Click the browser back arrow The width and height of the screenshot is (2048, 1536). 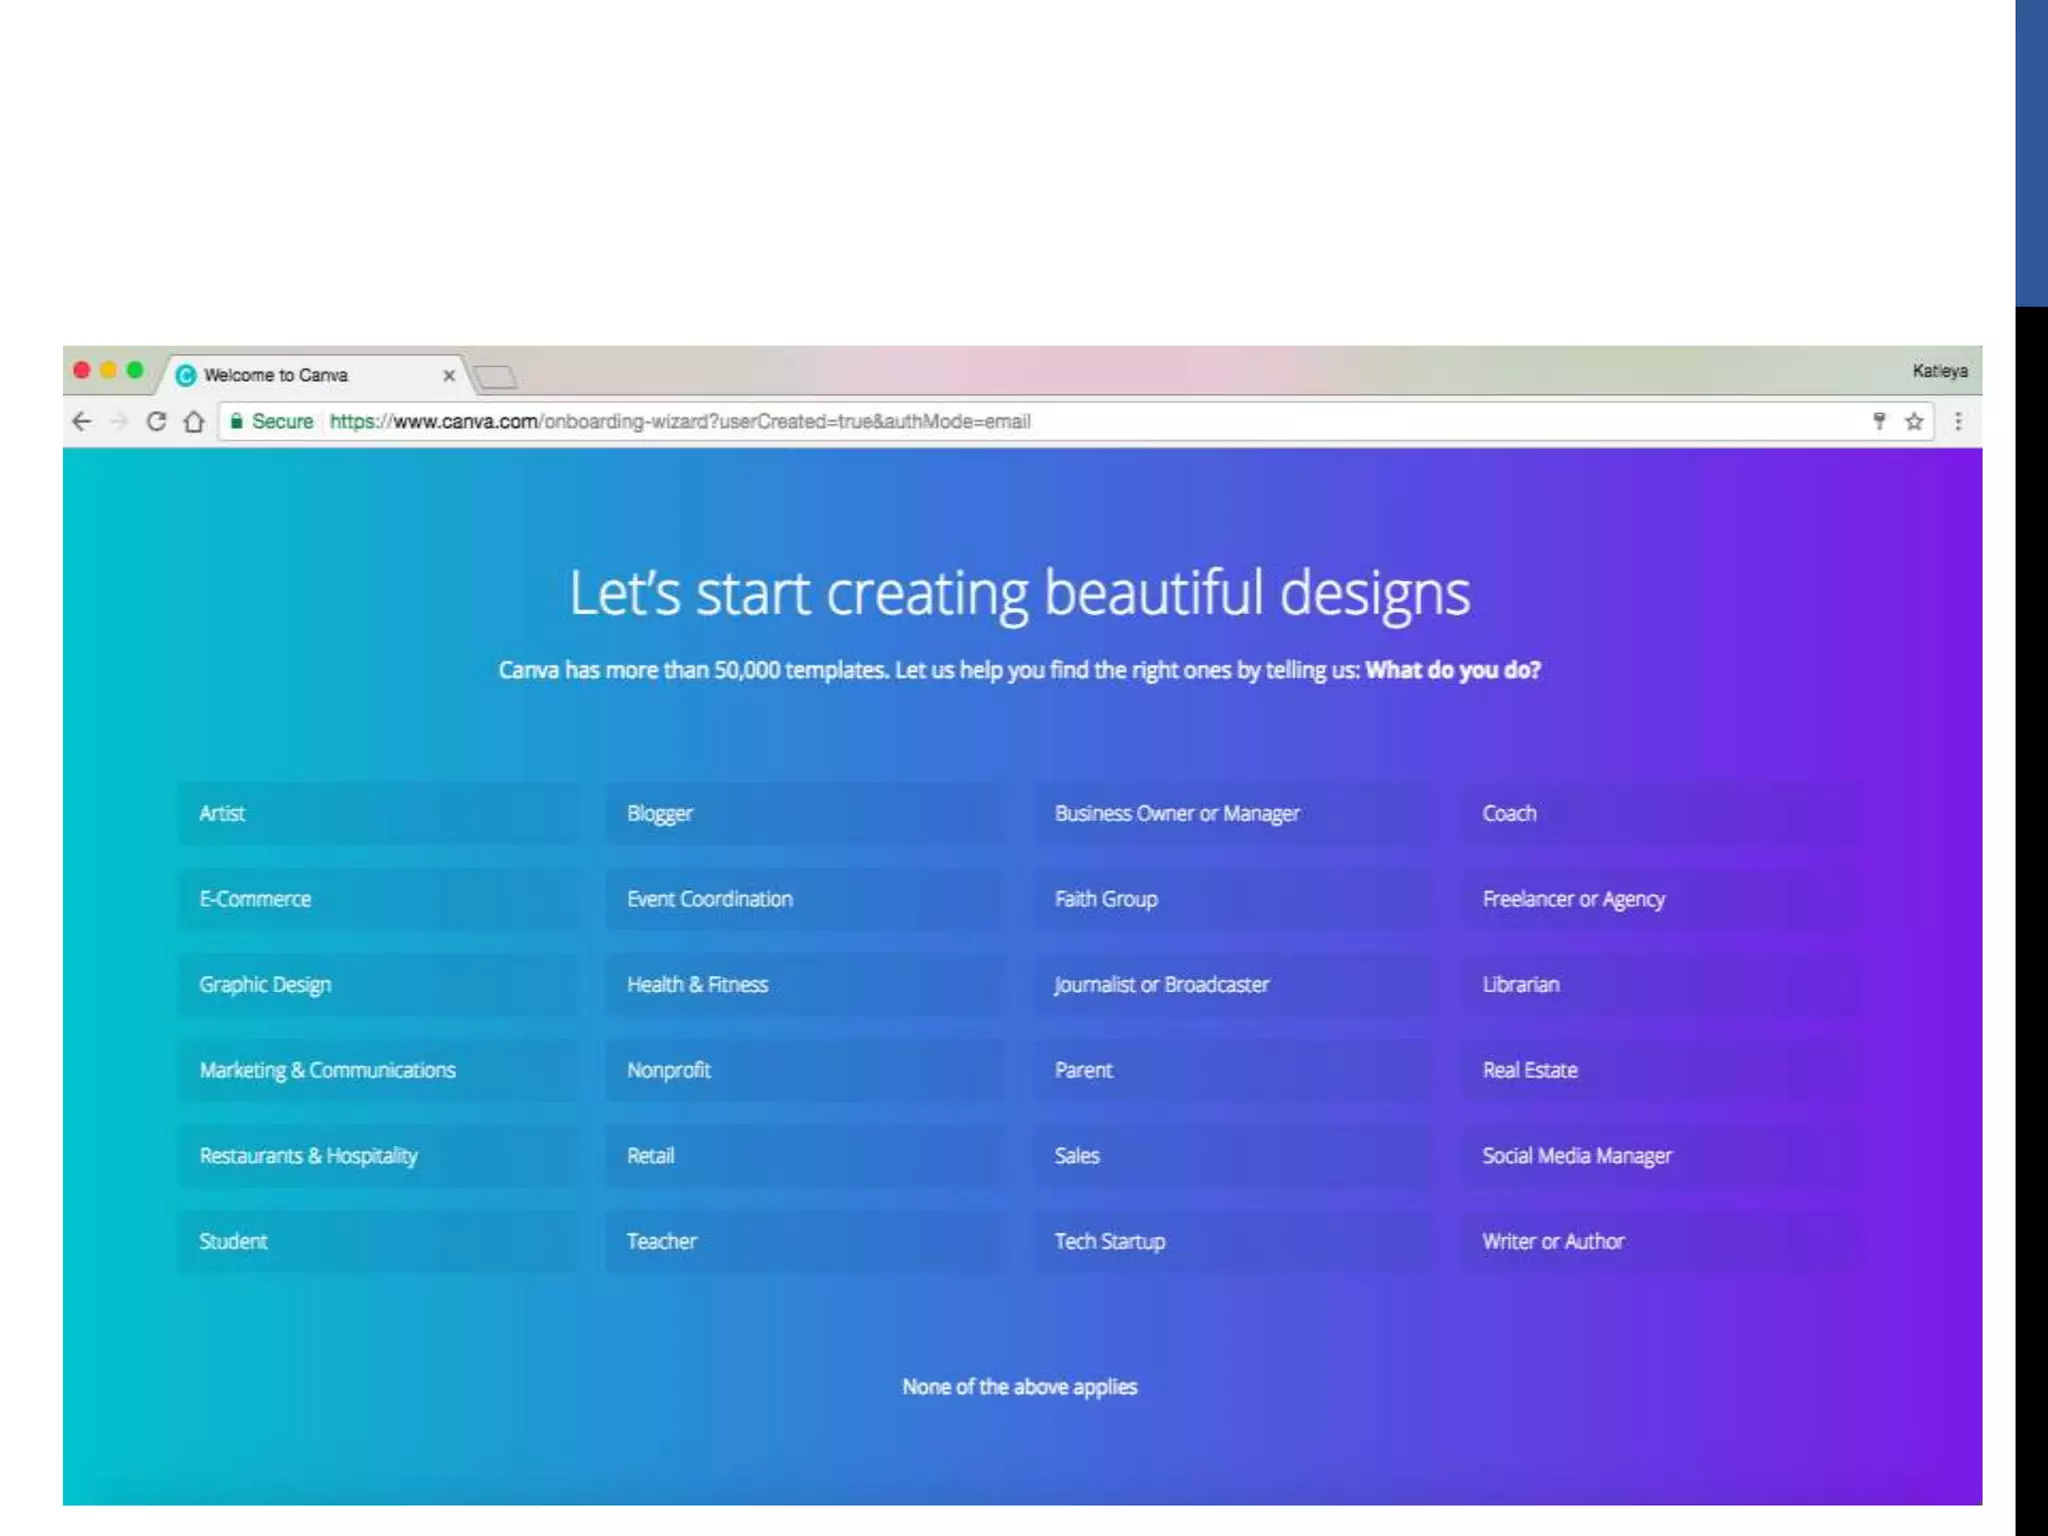pos(82,421)
